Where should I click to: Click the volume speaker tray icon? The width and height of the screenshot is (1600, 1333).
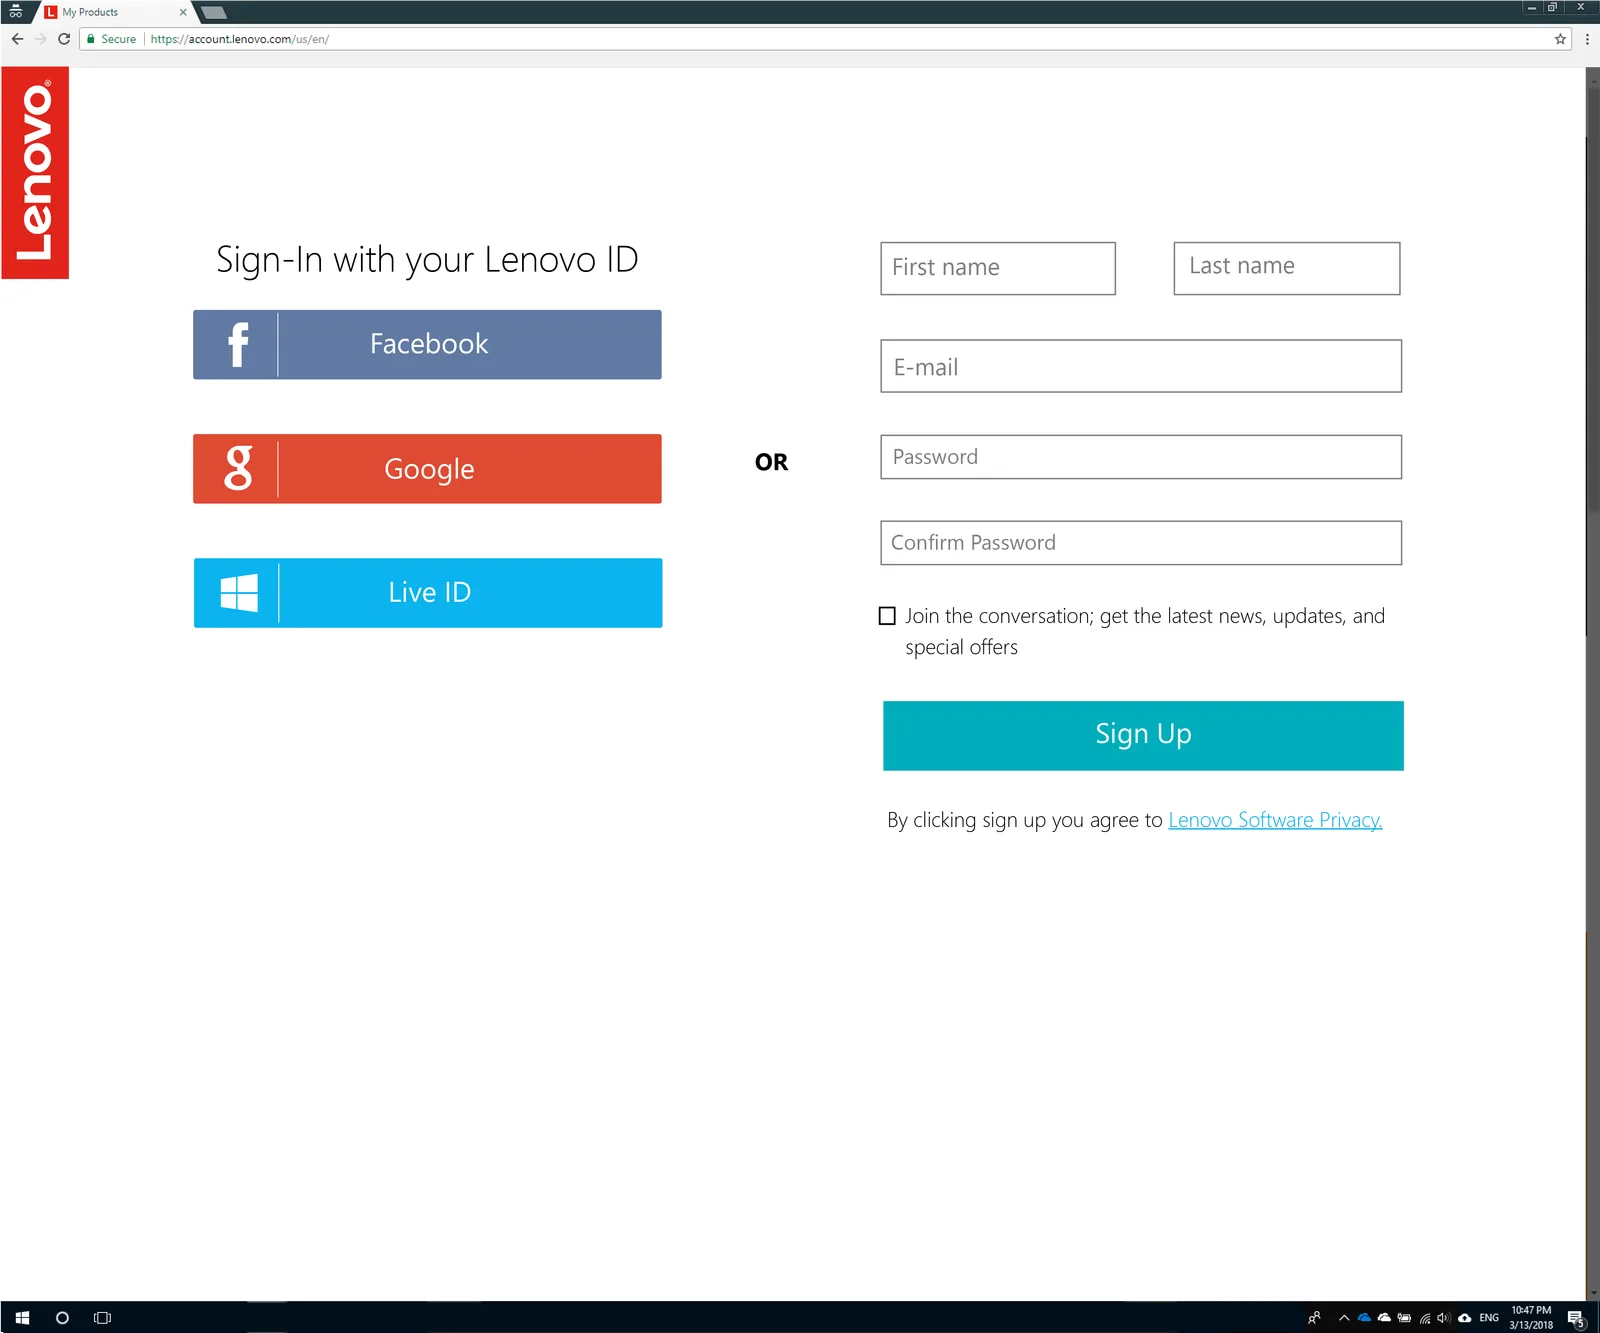(x=1444, y=1318)
